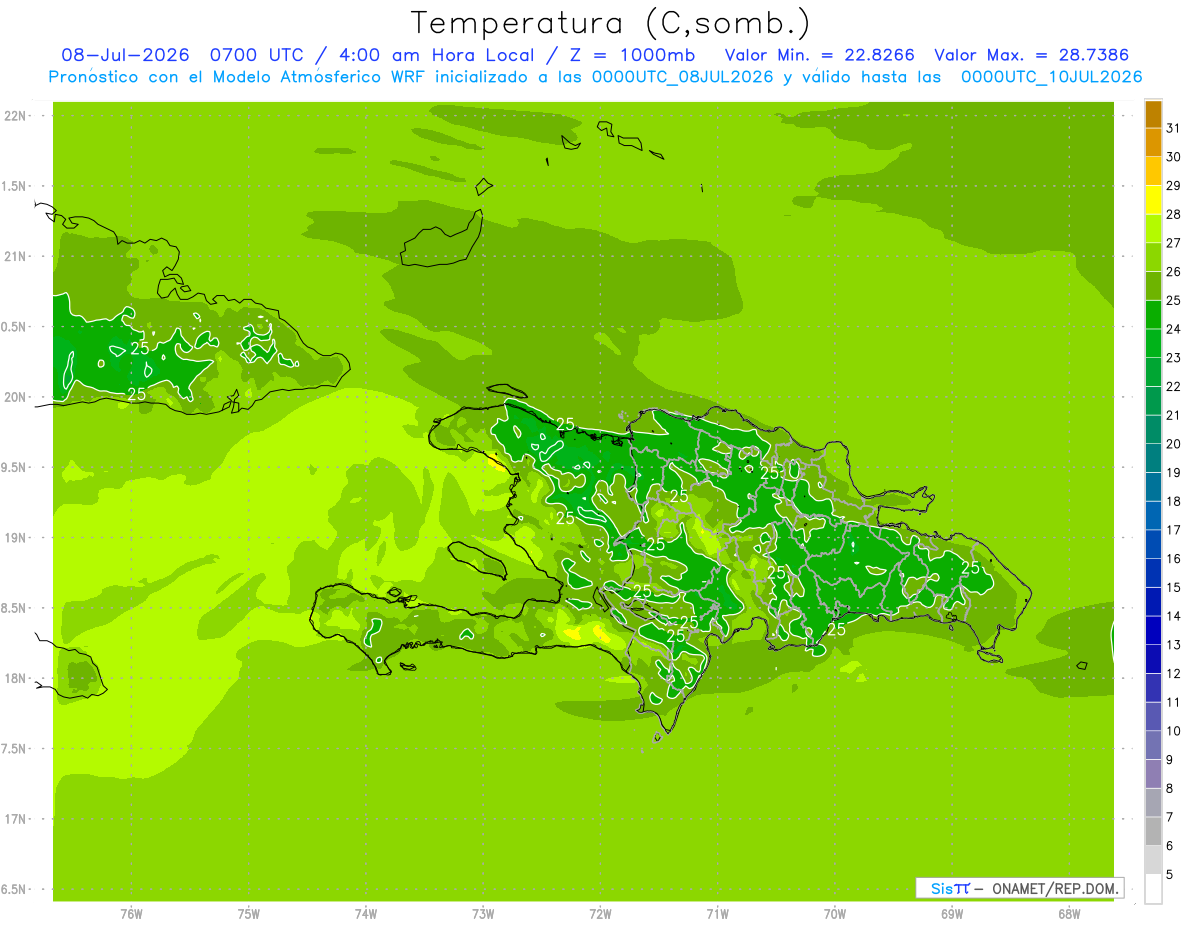1200x927 pixels.
Task: Click the "18N" latitude axis label
Action: coord(15,678)
